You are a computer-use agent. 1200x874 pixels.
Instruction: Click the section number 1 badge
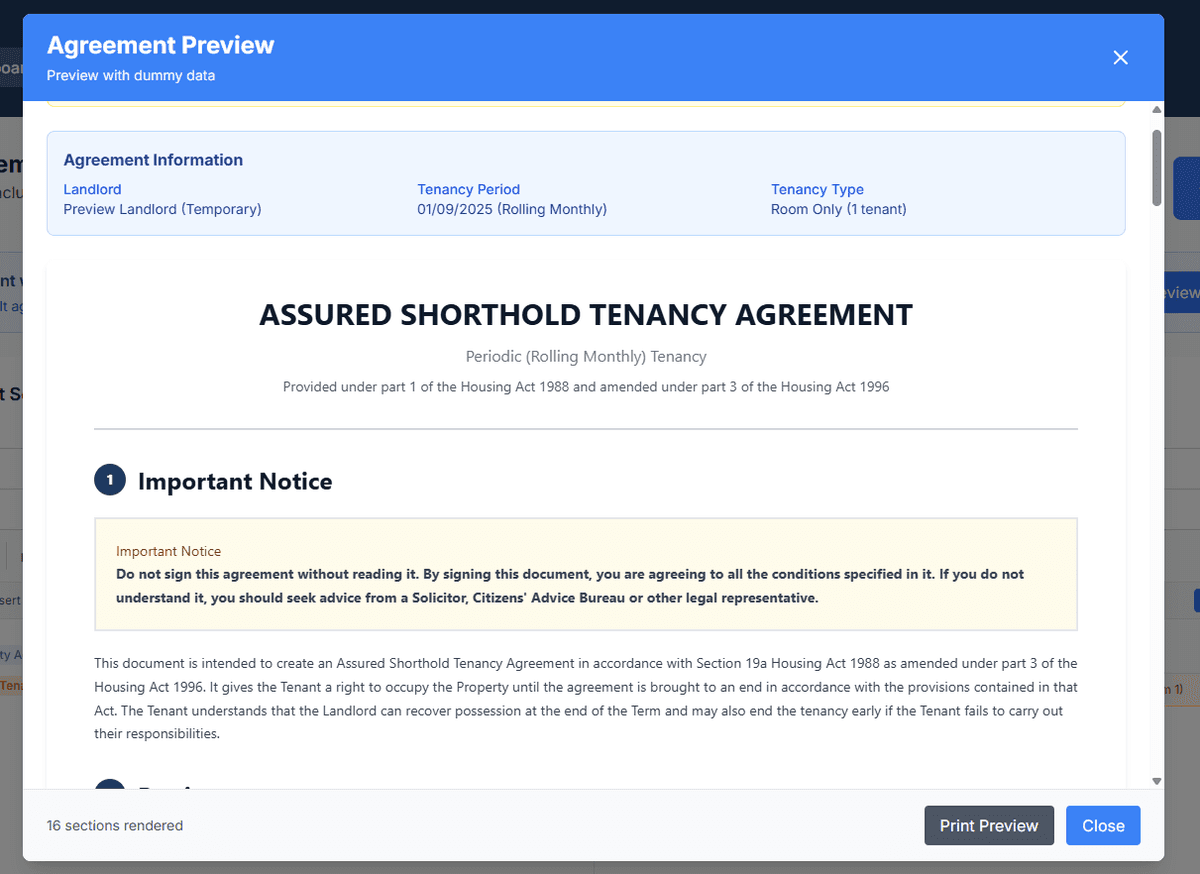[110, 481]
